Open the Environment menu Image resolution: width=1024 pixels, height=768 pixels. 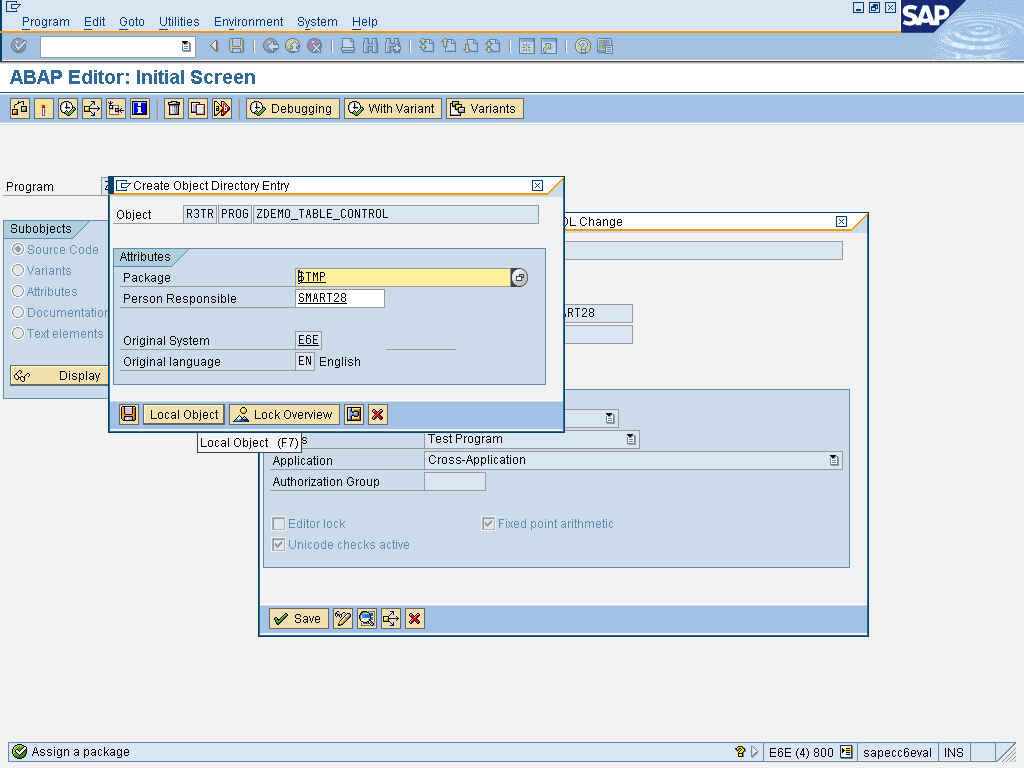(249, 22)
